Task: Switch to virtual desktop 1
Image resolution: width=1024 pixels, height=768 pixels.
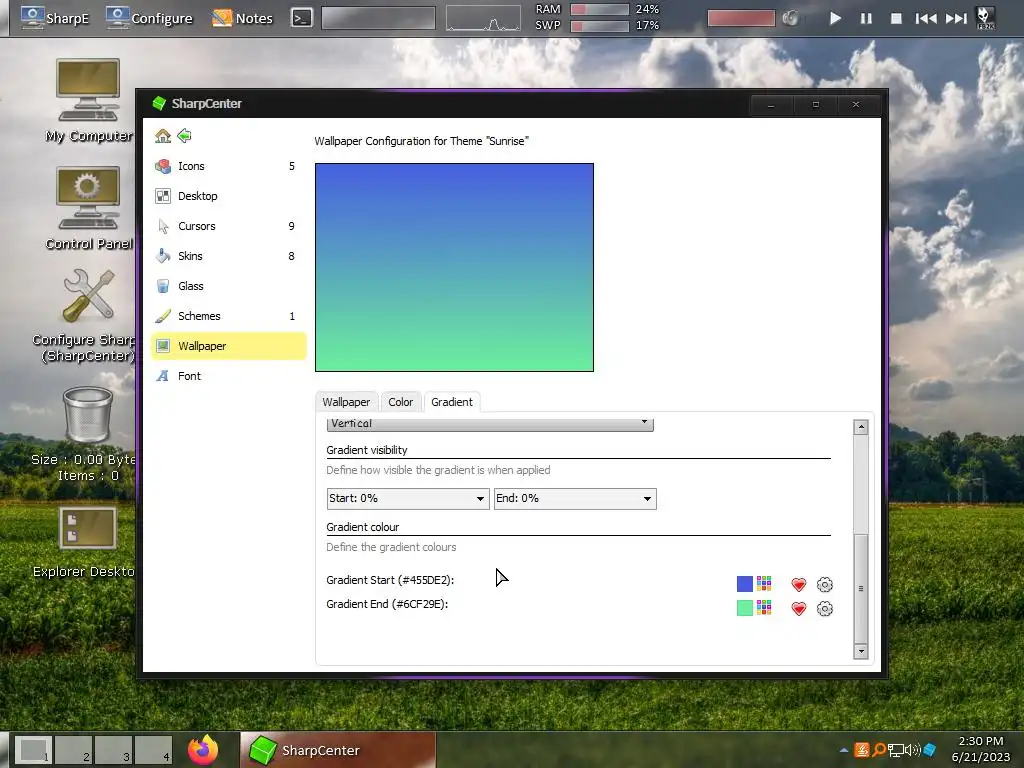Action: tap(33, 750)
